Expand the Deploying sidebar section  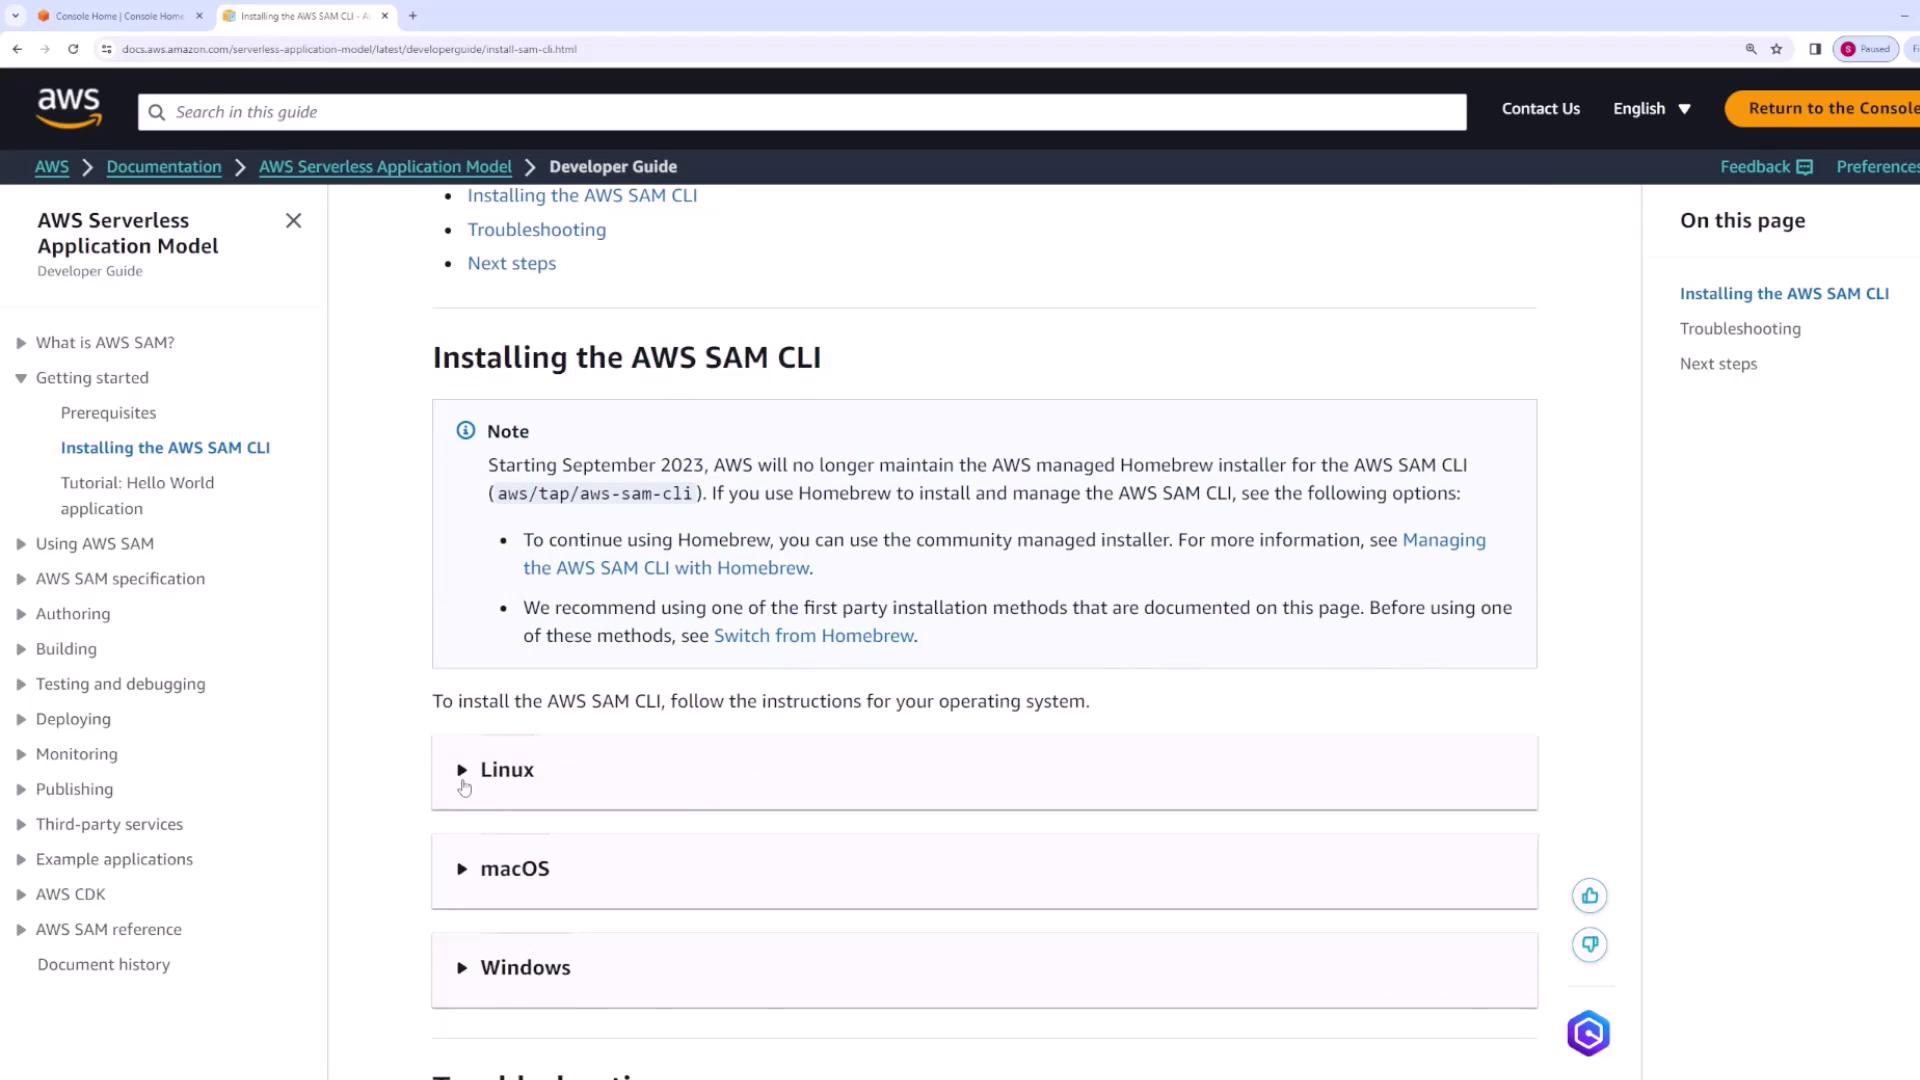21,719
